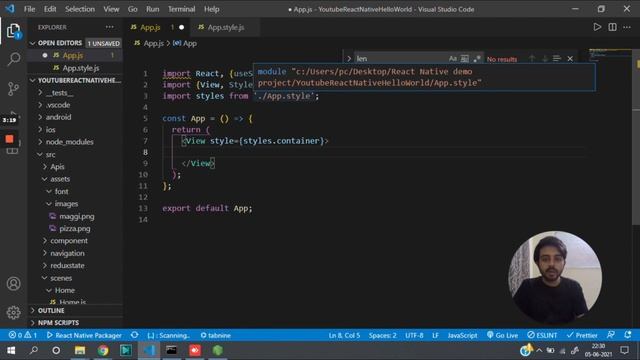Toggle Match Whole Word in find box
This screenshot has height=360, width=640.
tap(464, 59)
